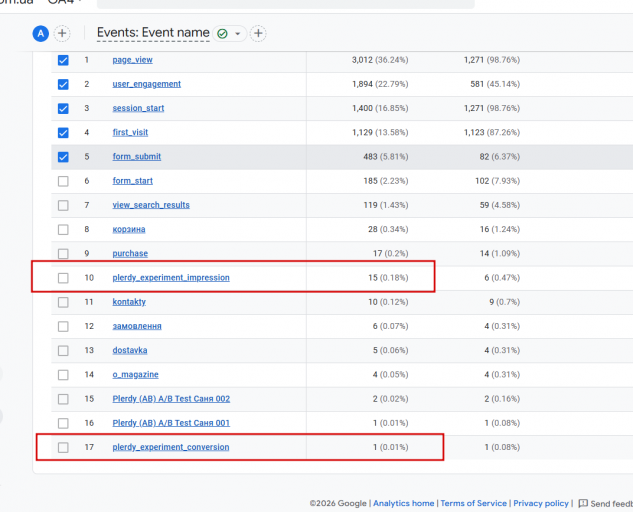
Task: Open the plerdy_experiment_conversion event link
Action: 171,447
